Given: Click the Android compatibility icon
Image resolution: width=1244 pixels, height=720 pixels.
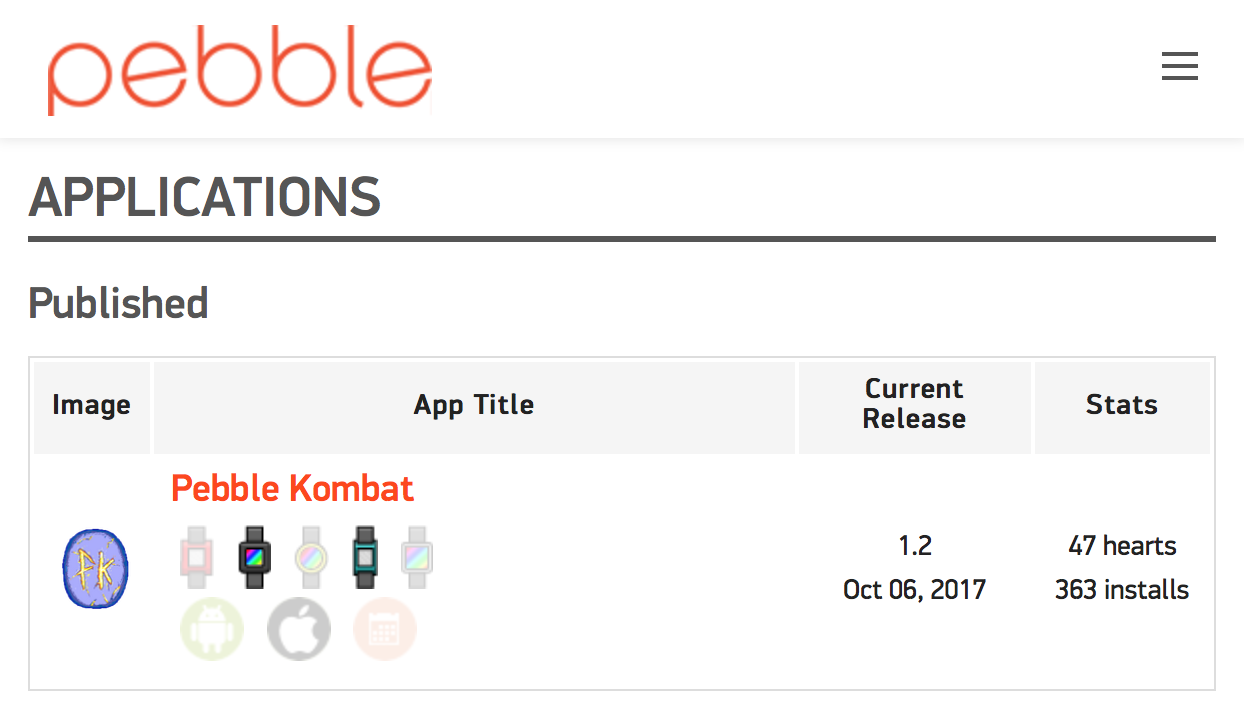Looking at the screenshot, I should pos(212,628).
